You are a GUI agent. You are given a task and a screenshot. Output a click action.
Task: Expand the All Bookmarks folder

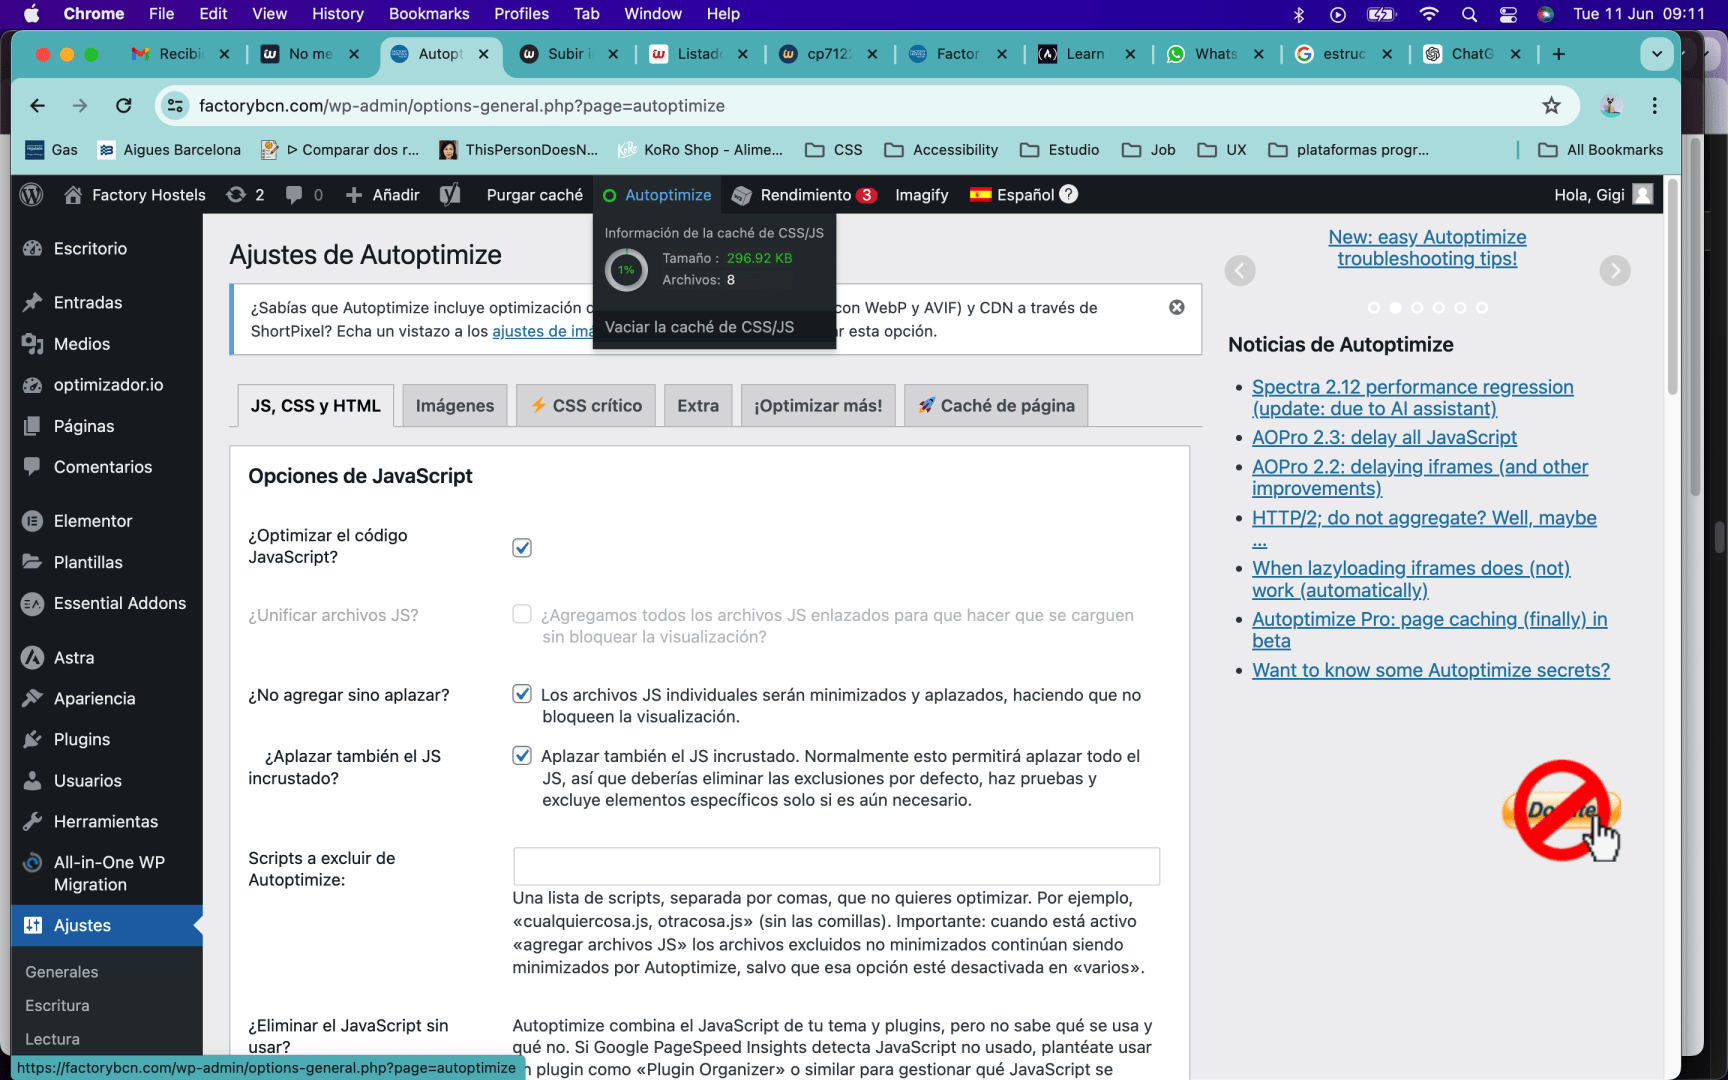tap(1601, 150)
